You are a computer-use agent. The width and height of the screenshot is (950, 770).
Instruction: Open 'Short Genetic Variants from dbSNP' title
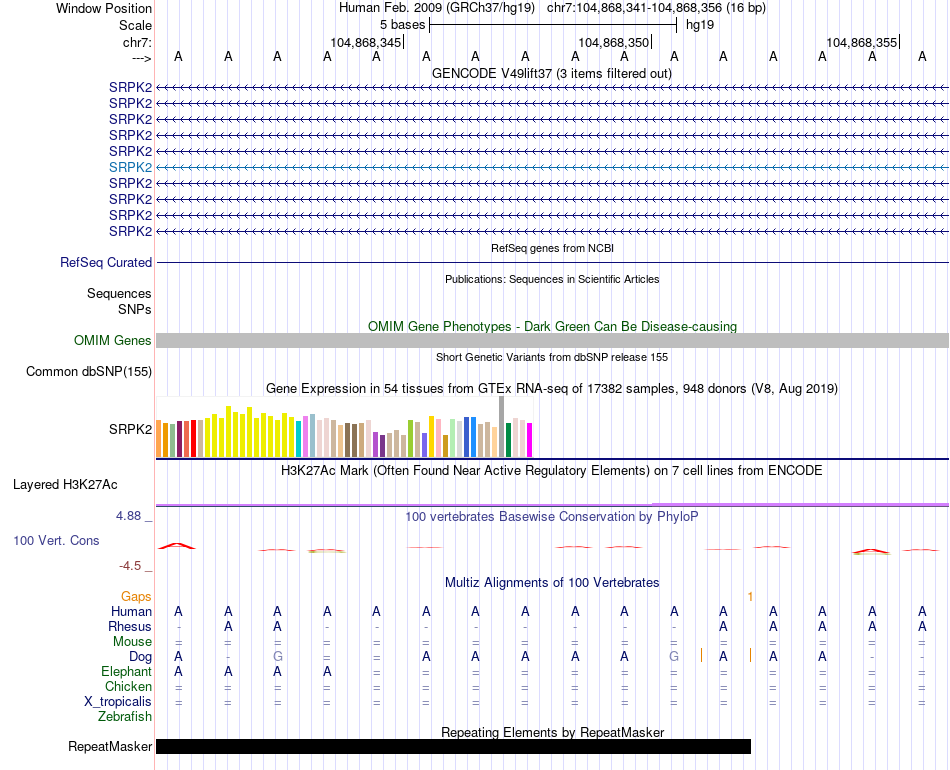tap(552, 357)
